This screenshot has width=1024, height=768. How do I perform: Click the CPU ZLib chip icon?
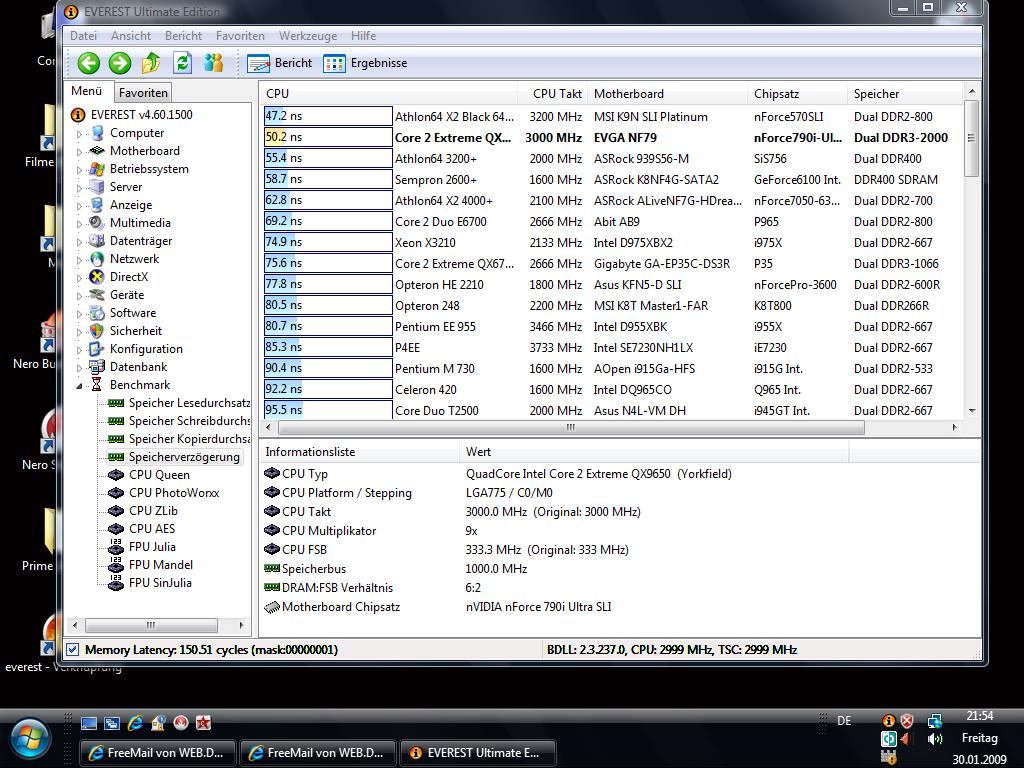tap(116, 511)
